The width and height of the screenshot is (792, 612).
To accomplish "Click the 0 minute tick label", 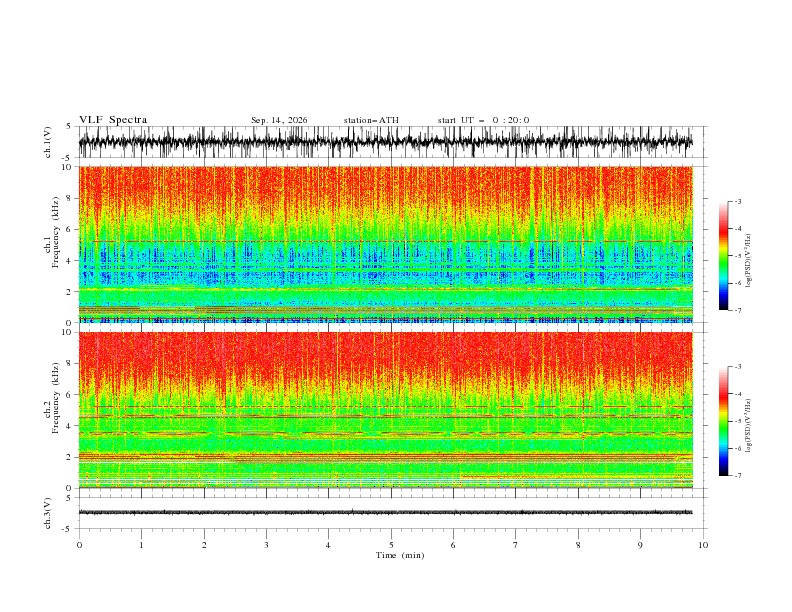I will click(79, 545).
